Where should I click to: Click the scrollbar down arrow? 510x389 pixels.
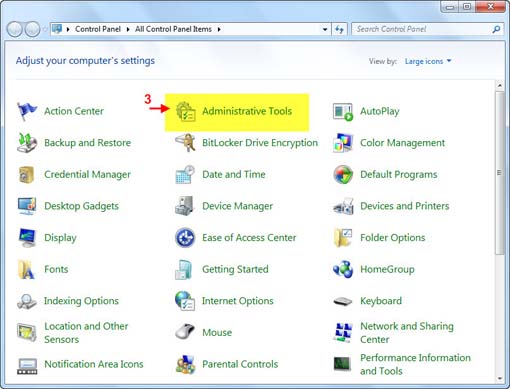[500, 378]
